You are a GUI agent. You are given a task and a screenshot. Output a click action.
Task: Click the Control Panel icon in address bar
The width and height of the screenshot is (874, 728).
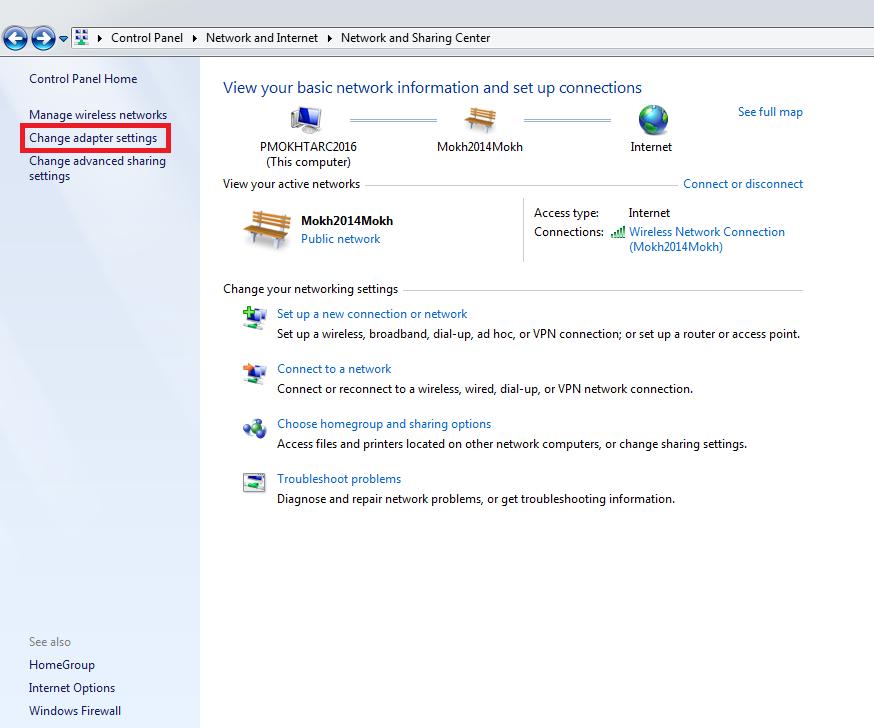82,37
